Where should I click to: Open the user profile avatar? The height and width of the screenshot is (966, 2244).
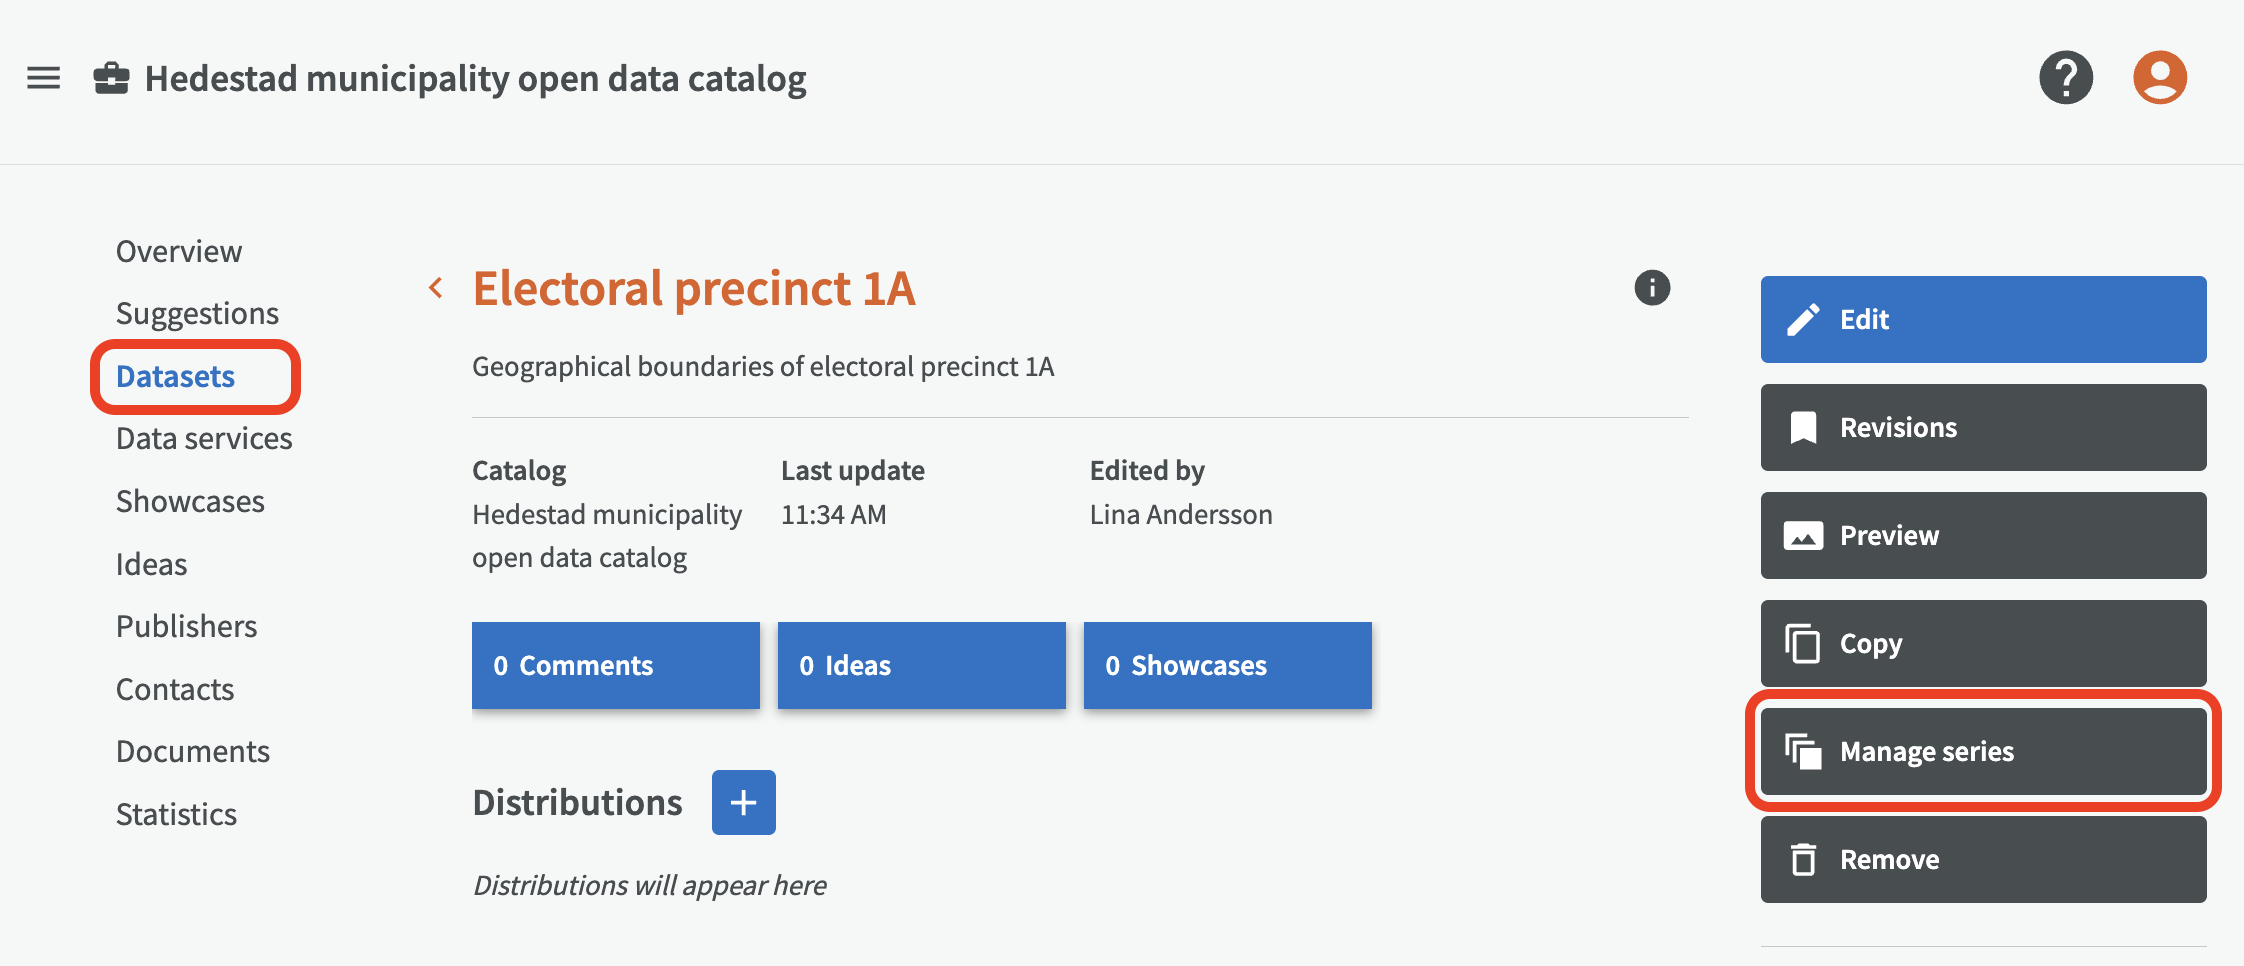2159,78
